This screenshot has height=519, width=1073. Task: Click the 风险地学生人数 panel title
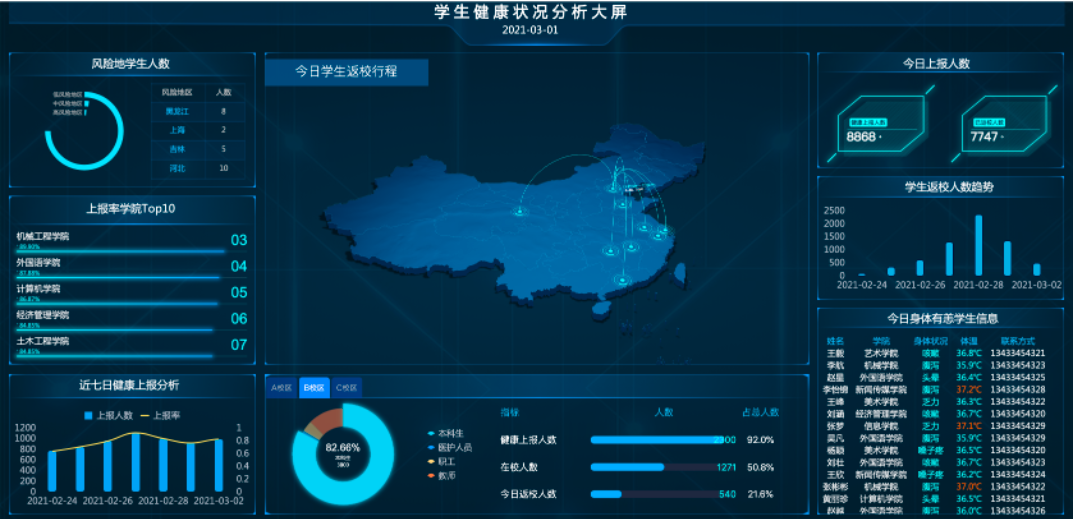pyautogui.click(x=131, y=64)
